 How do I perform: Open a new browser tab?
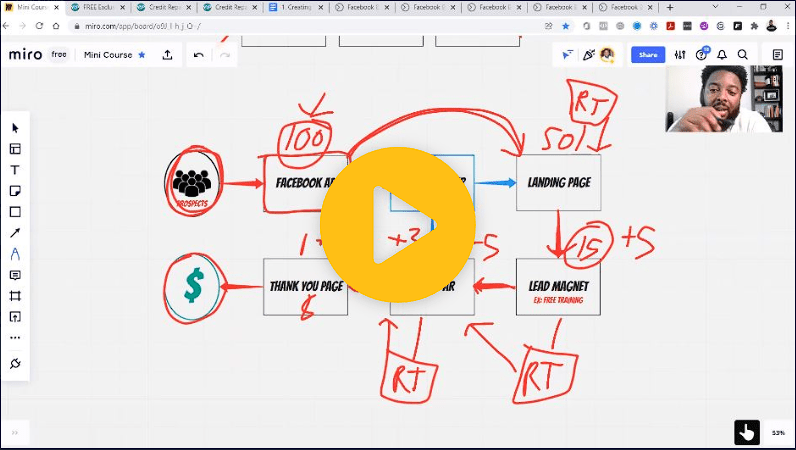point(670,7)
